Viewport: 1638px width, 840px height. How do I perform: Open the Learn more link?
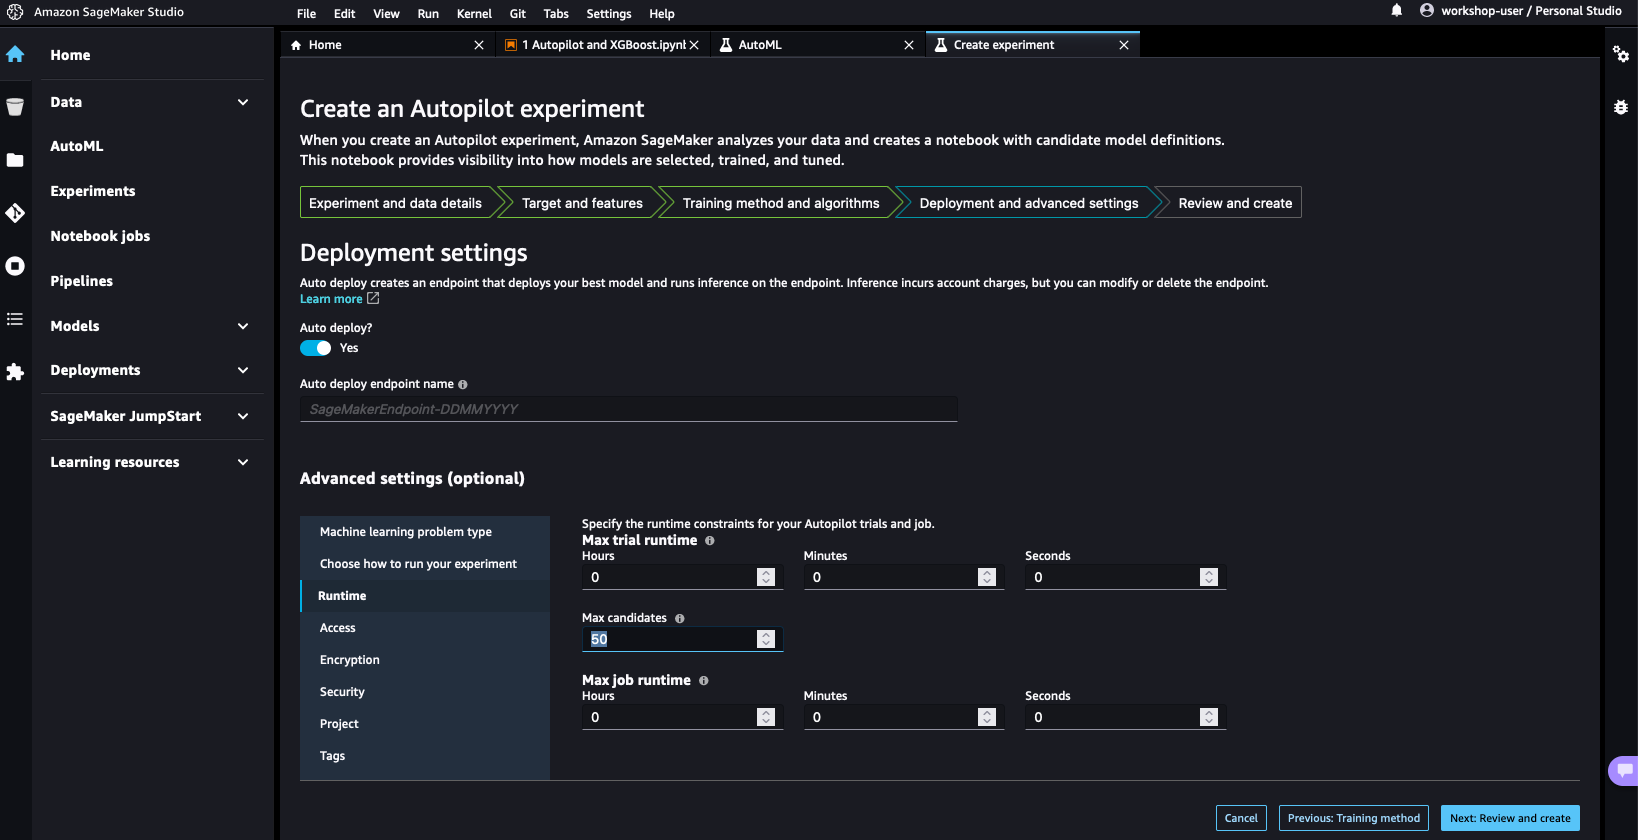331,299
